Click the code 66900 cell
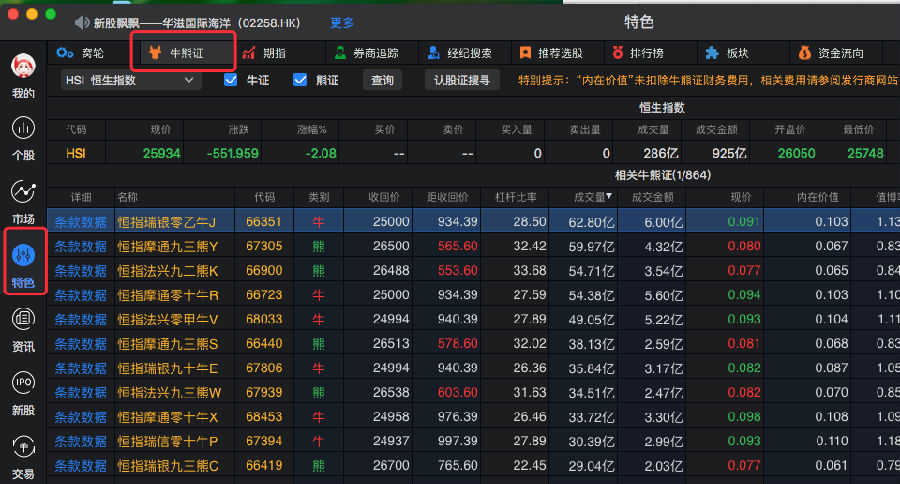 [264, 270]
